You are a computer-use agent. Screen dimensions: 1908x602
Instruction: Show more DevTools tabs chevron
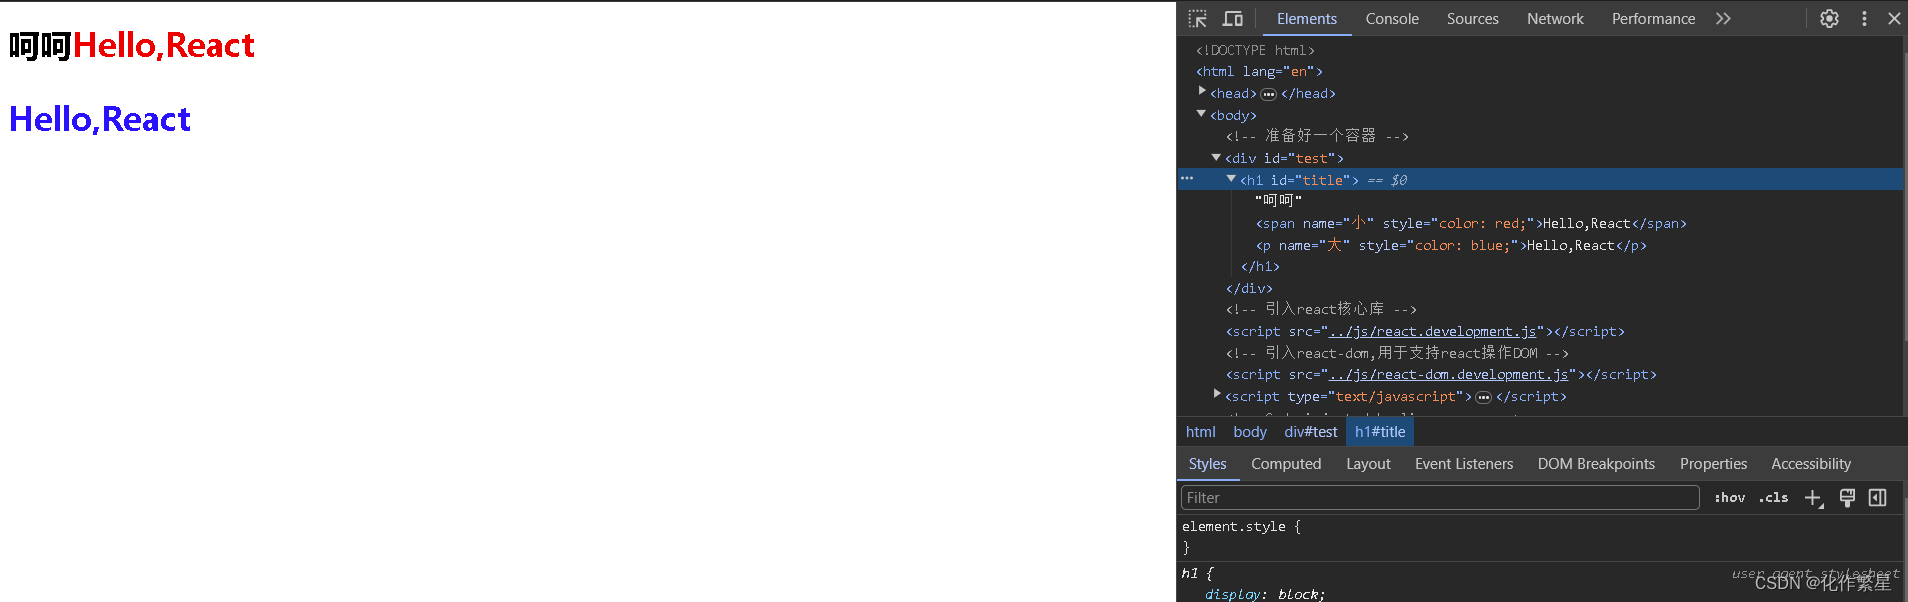pos(1723,19)
